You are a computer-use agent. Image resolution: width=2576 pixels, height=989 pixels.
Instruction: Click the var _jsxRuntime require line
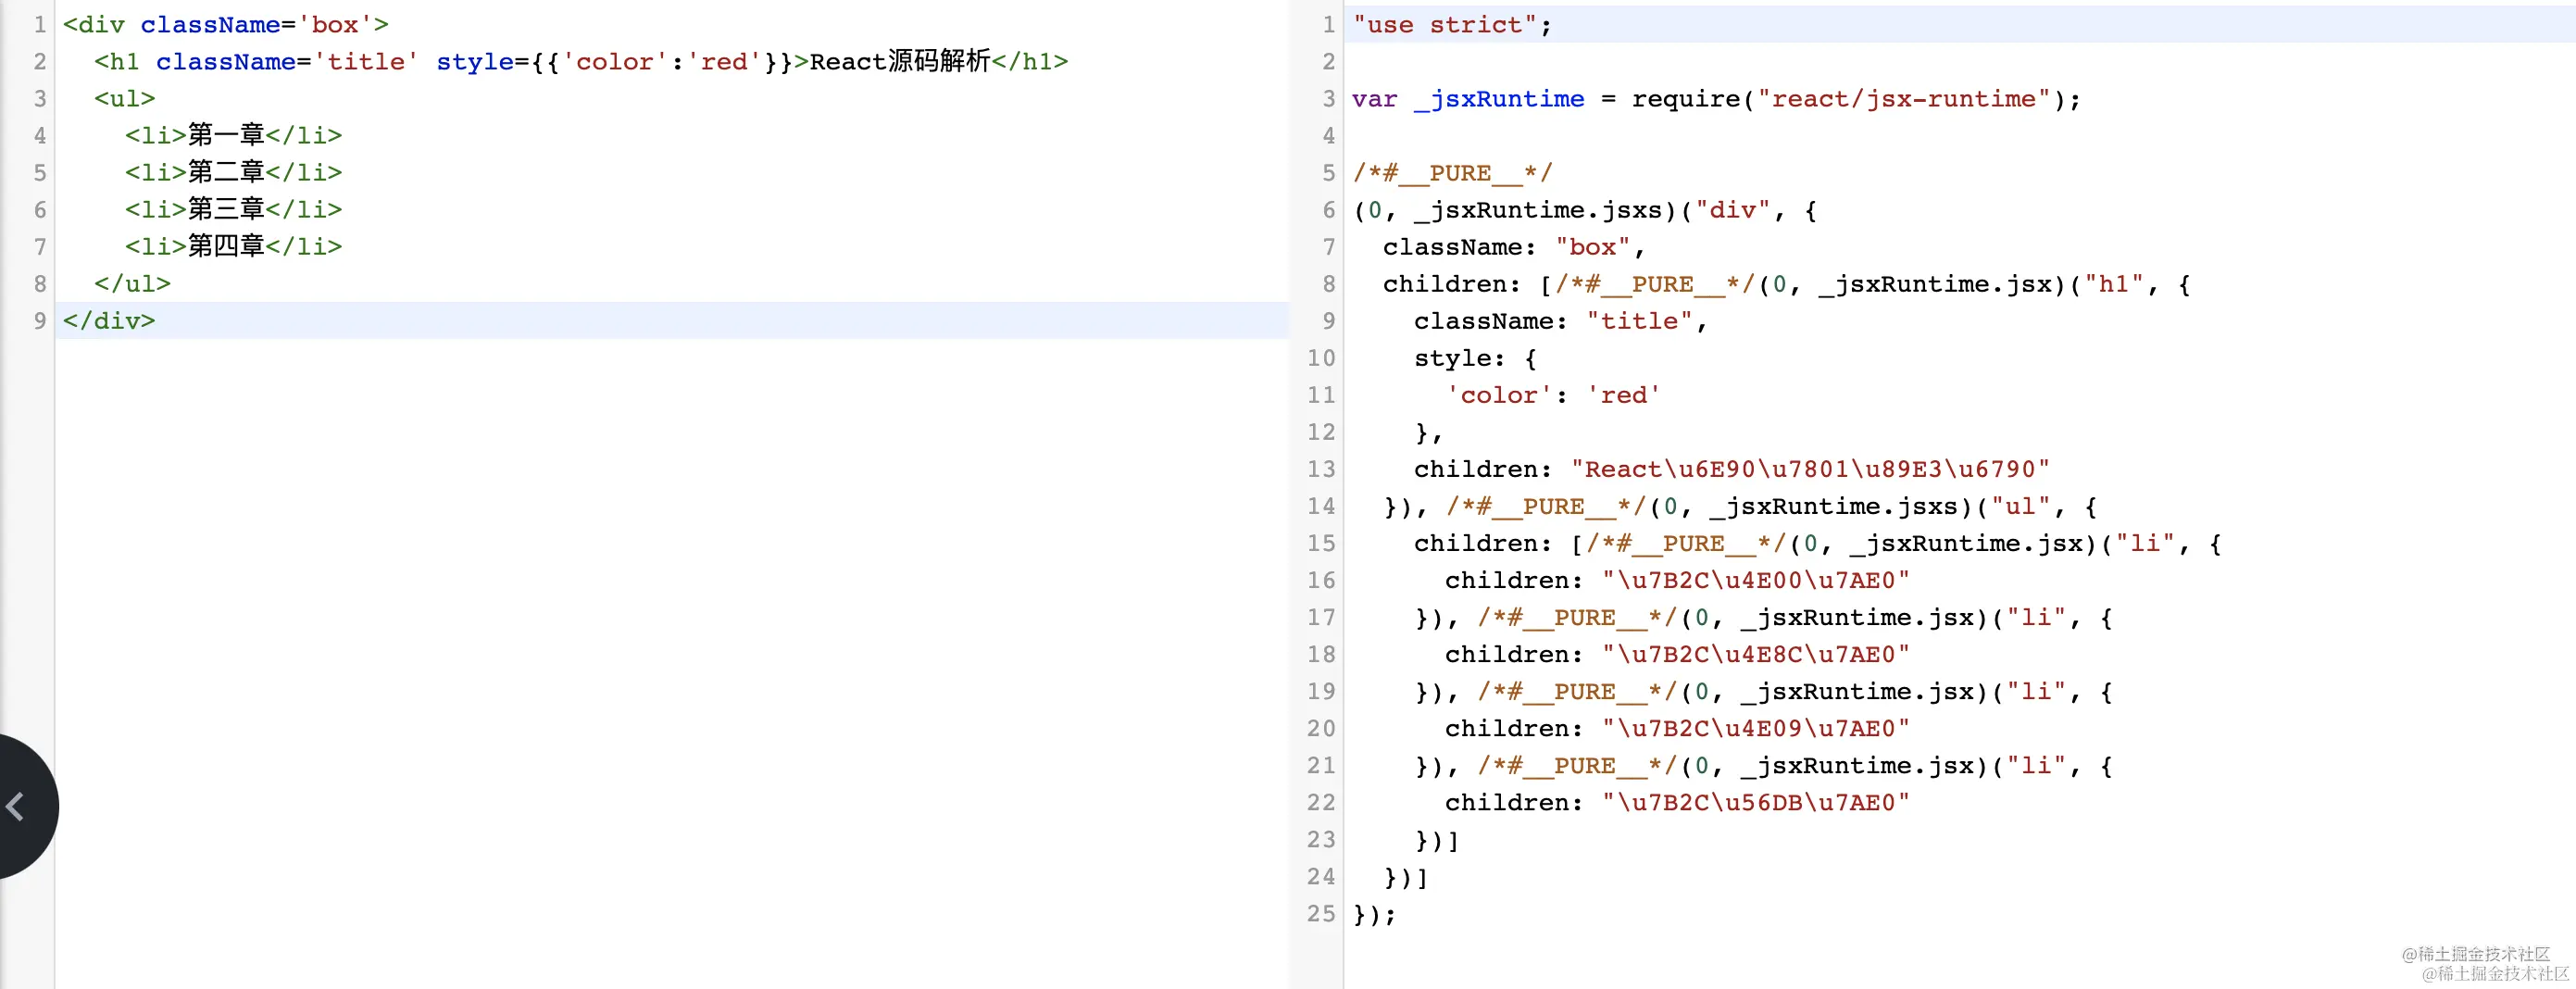click(x=1716, y=98)
